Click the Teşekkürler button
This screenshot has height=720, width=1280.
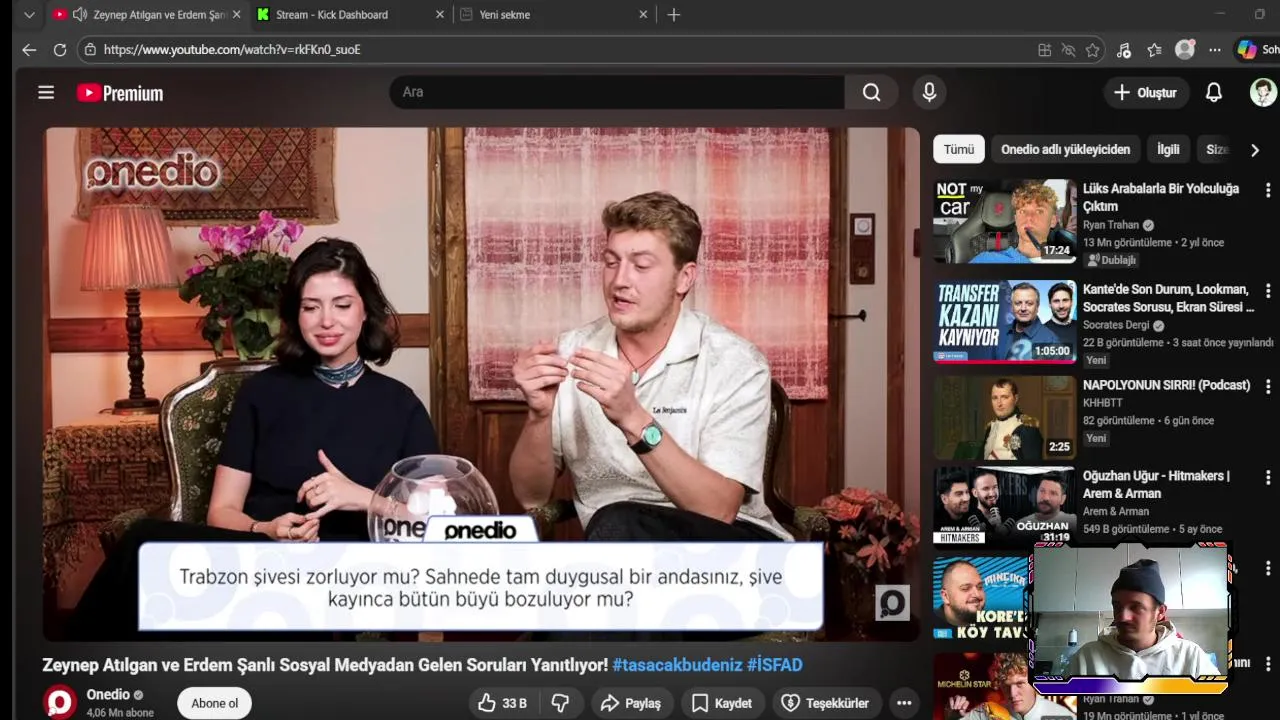(x=826, y=703)
